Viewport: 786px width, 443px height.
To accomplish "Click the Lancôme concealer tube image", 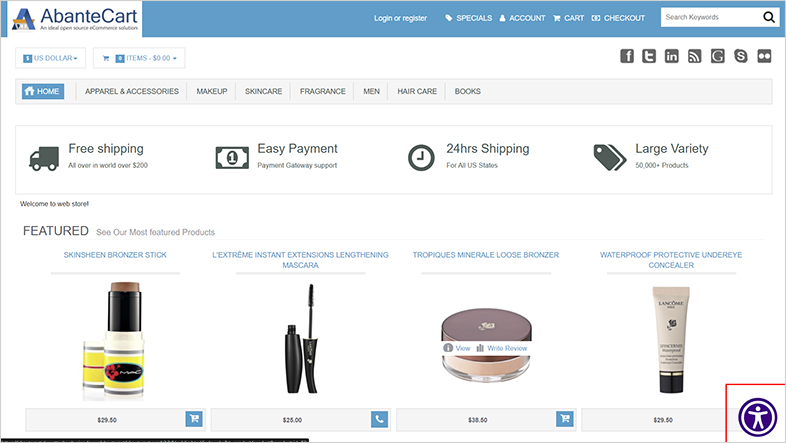I will click(x=671, y=340).
